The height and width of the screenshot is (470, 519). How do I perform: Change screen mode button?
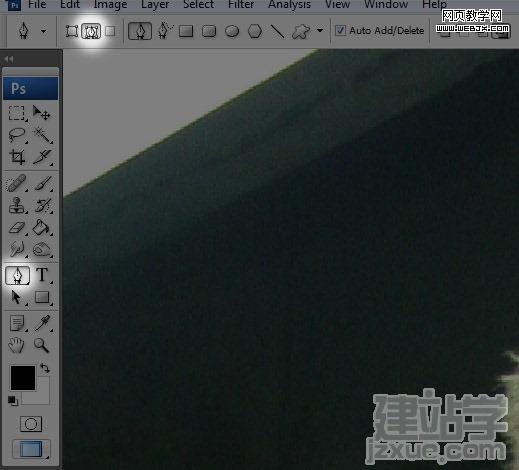tap(31, 449)
